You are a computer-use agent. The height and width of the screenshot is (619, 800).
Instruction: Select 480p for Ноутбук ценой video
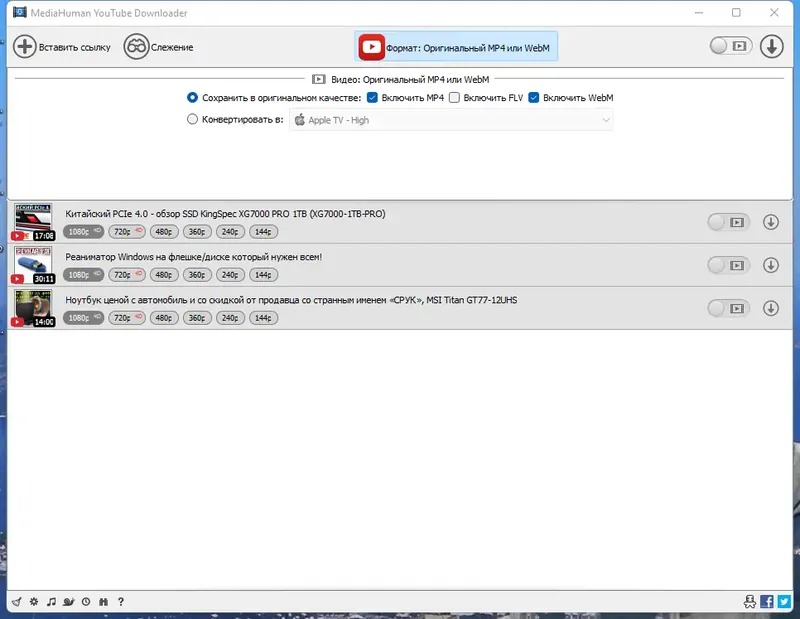point(164,318)
